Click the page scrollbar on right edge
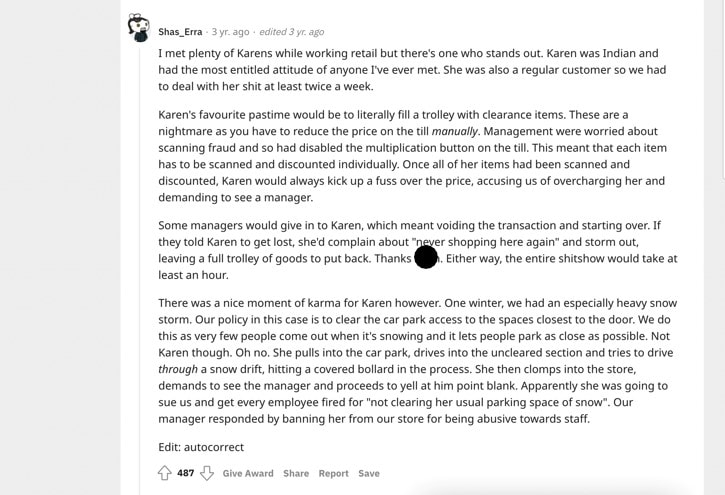The image size is (725, 495). click(x=723, y=88)
